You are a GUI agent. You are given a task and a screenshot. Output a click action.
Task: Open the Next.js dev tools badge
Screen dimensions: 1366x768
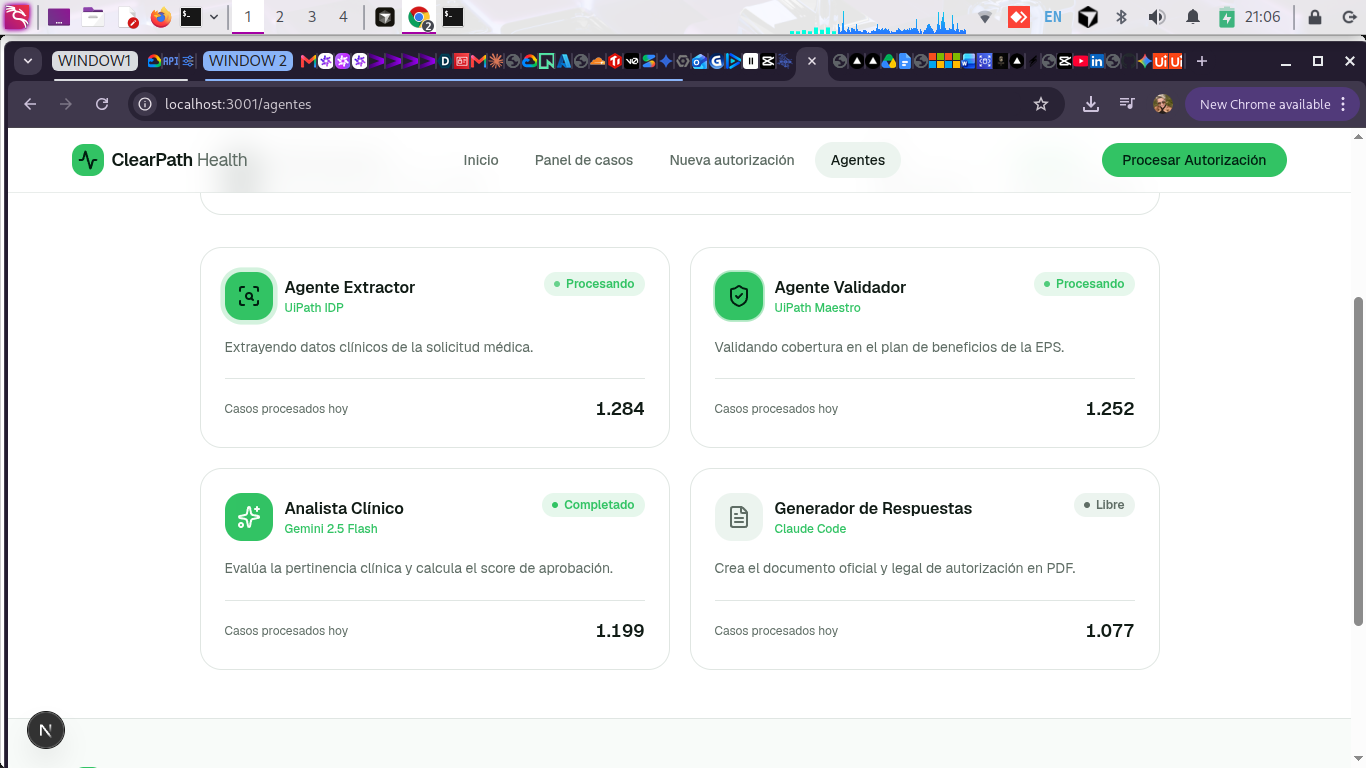45,730
